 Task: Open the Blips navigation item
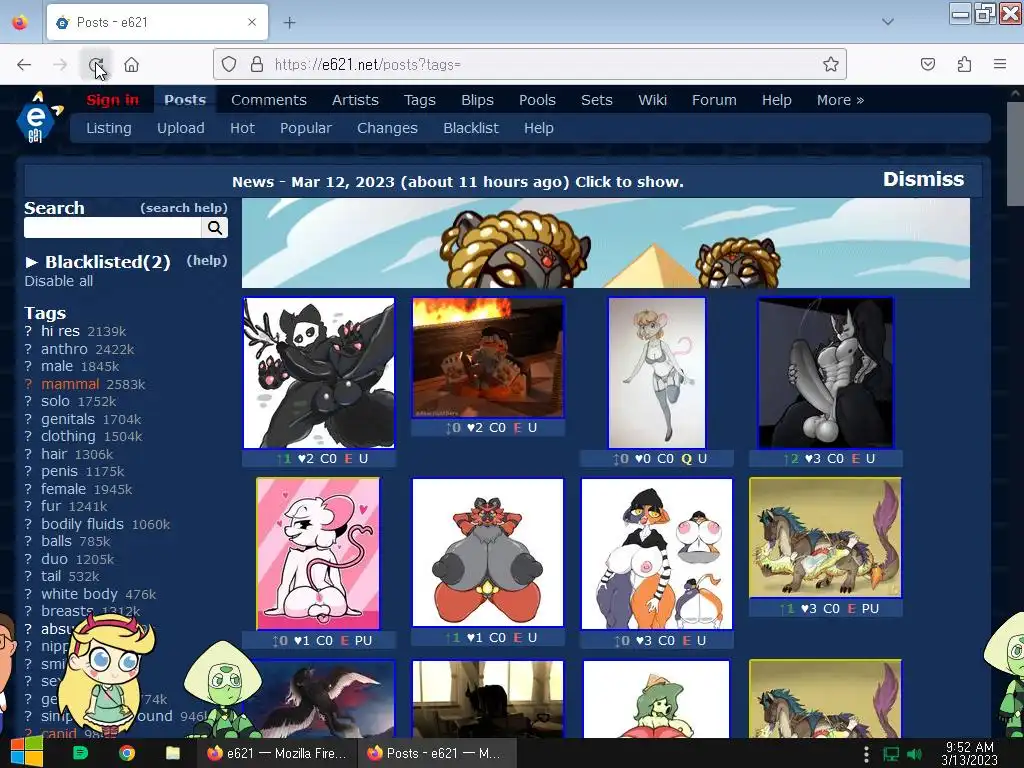477,100
